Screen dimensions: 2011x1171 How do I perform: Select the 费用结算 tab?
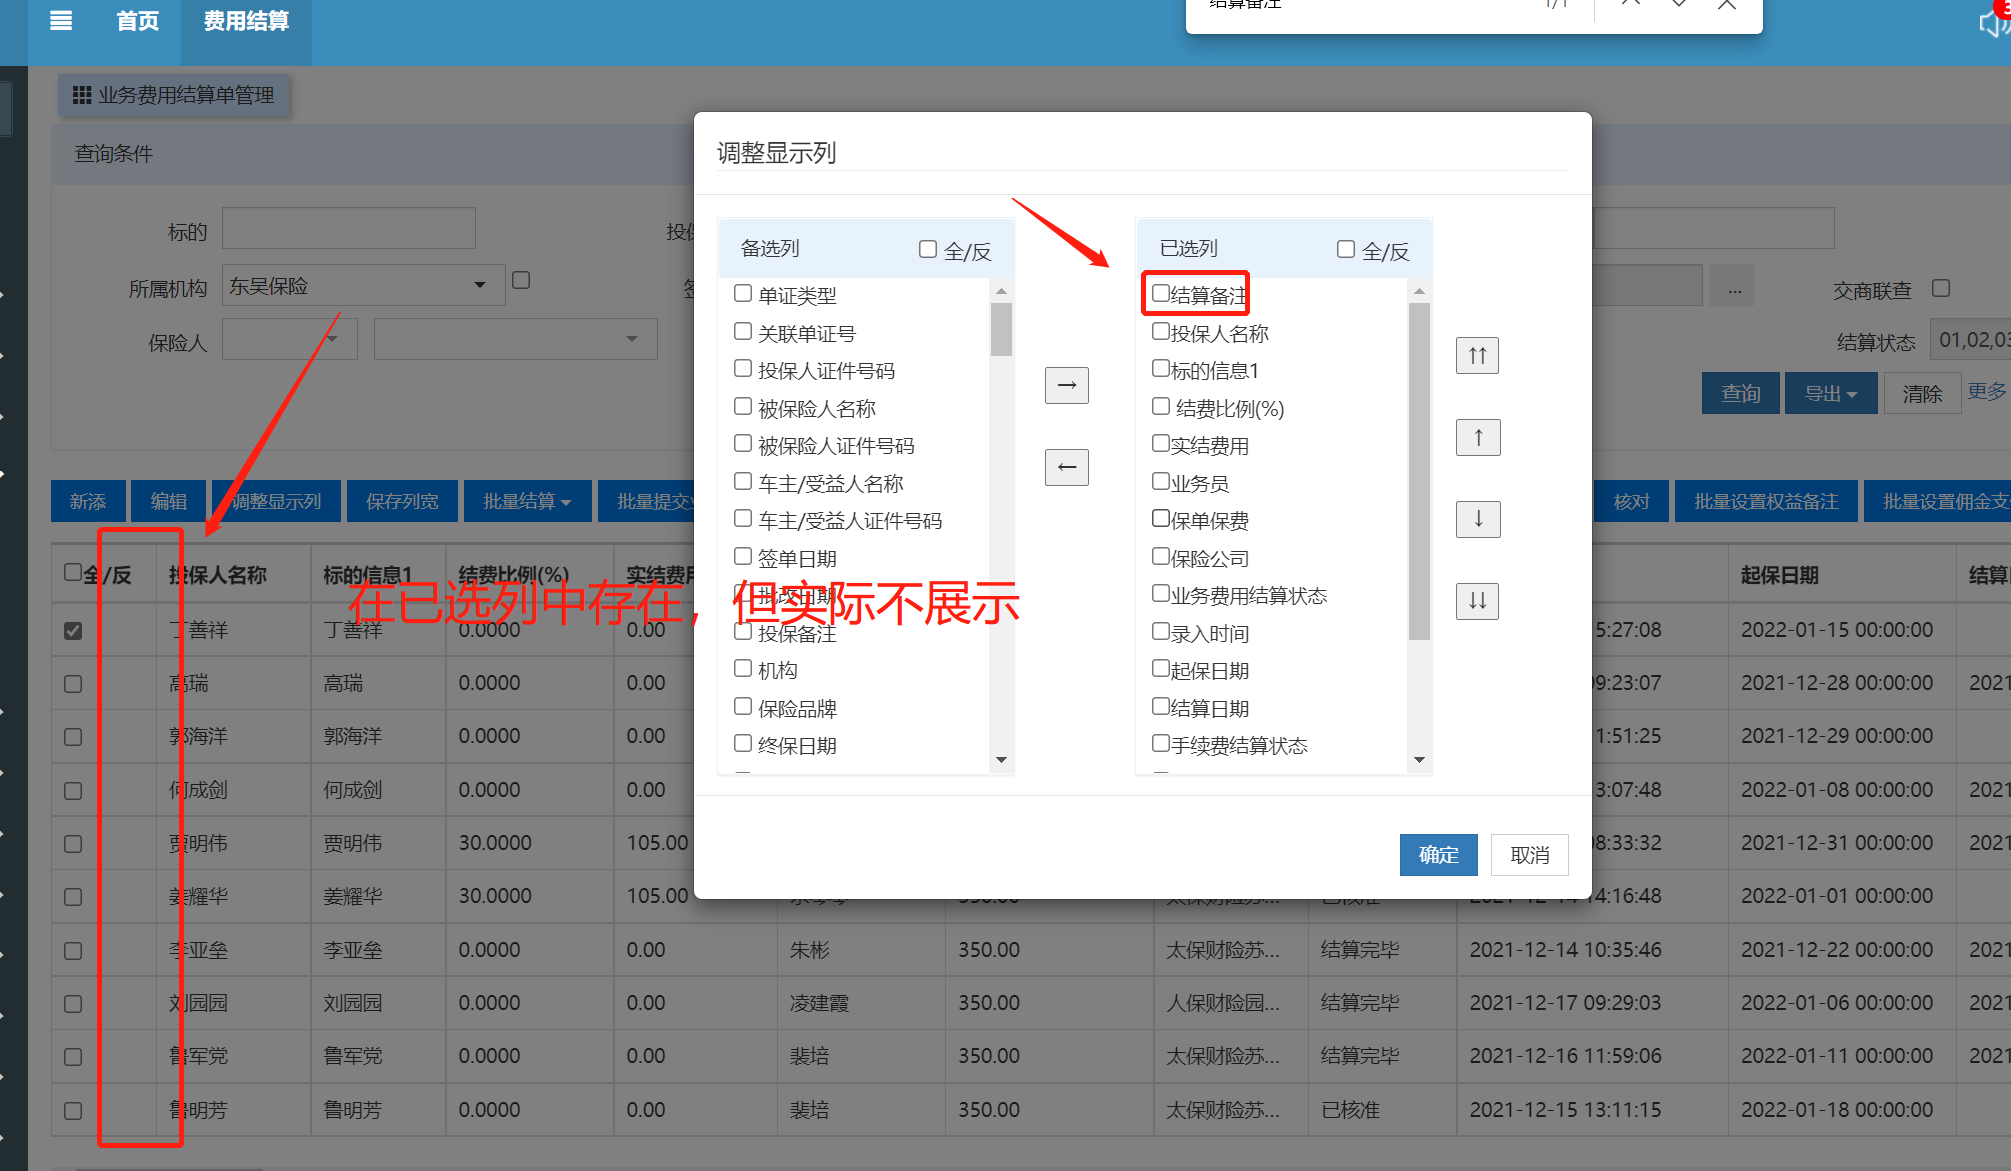coord(246,21)
